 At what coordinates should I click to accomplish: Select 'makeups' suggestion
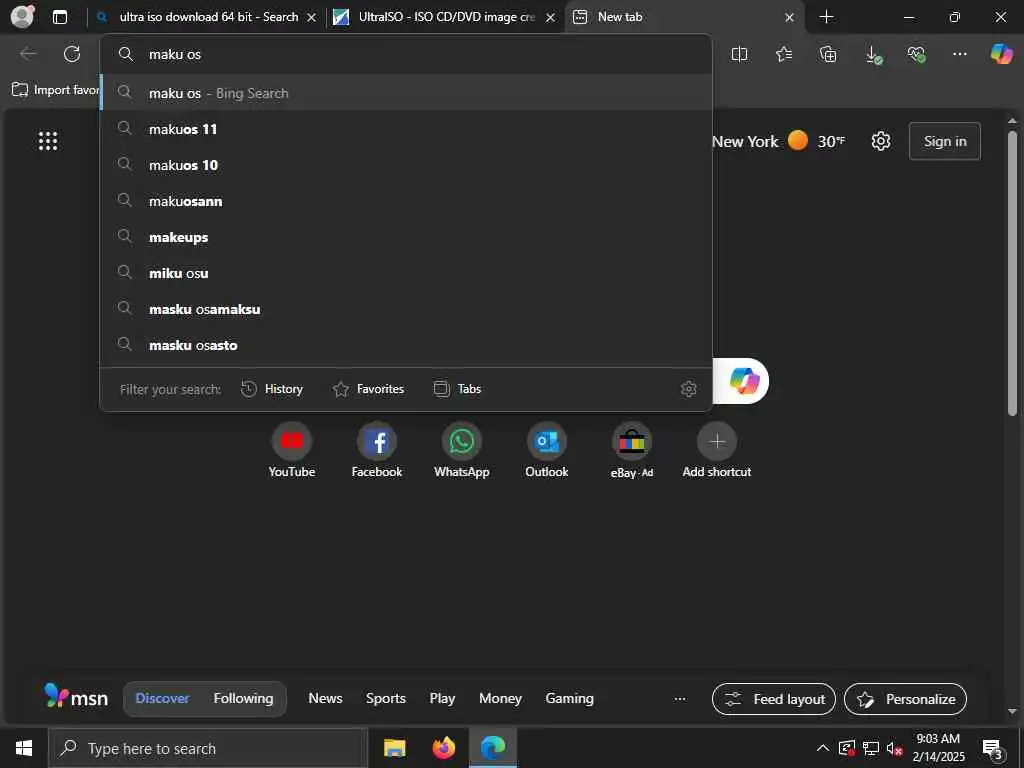tap(406, 236)
